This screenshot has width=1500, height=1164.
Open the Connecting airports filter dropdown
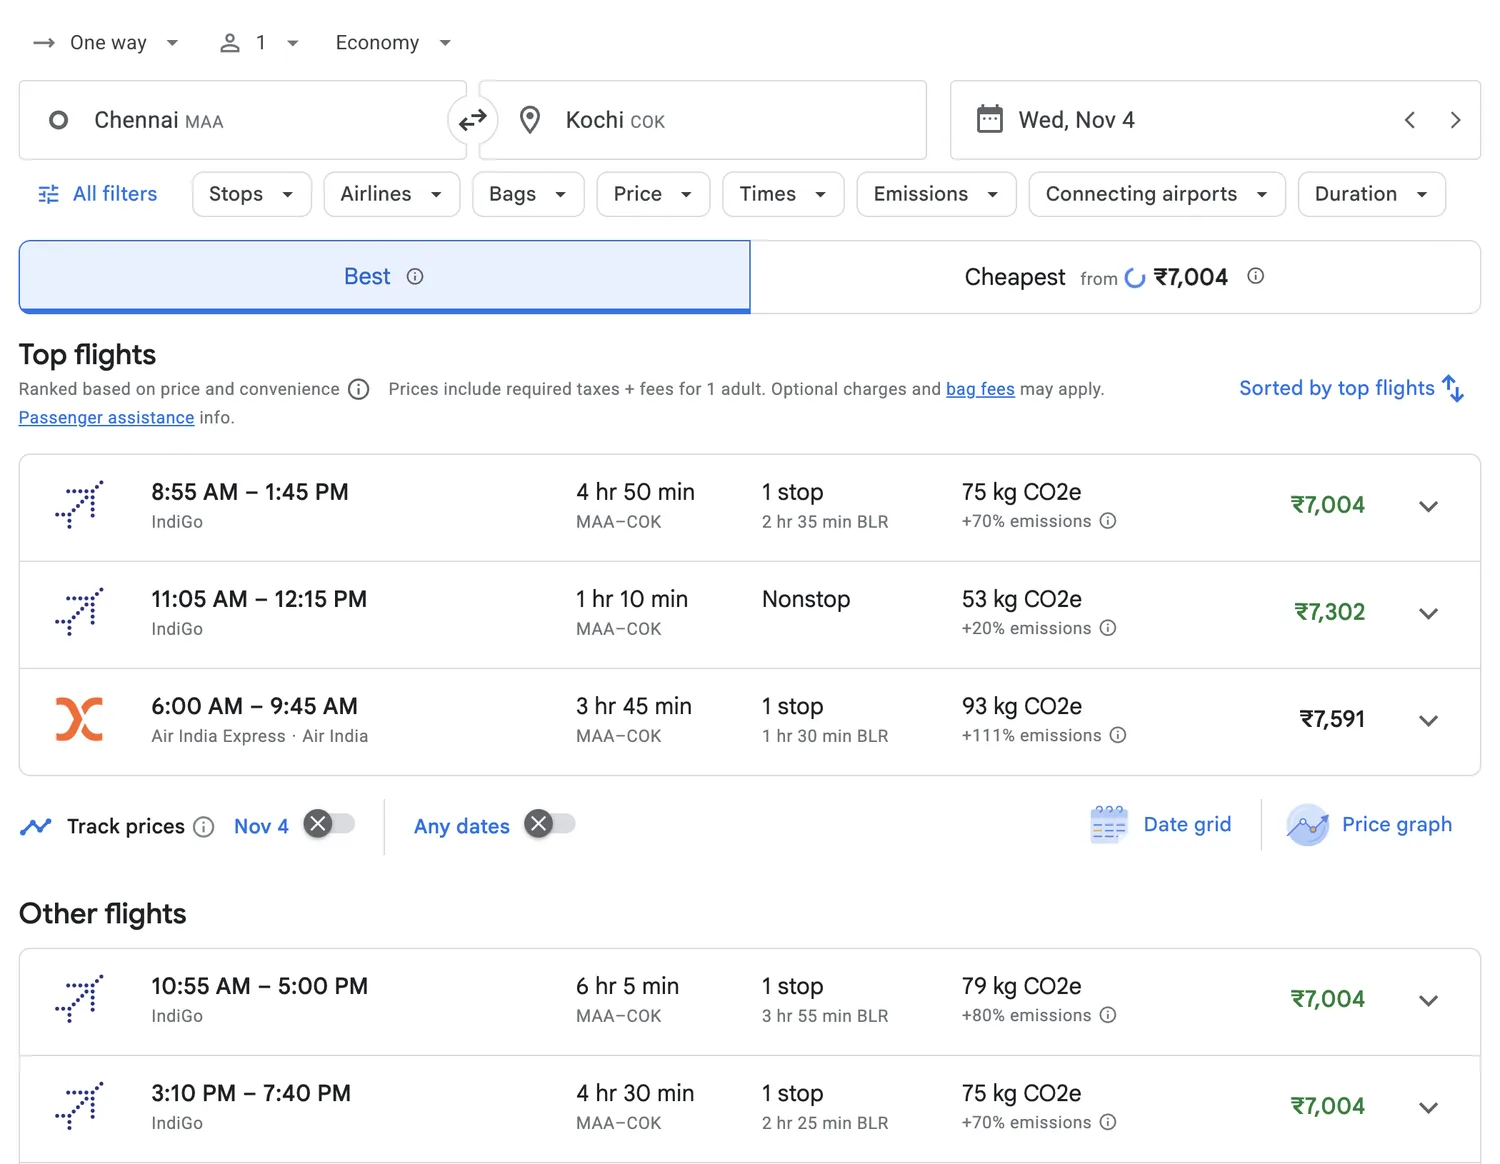point(1157,194)
